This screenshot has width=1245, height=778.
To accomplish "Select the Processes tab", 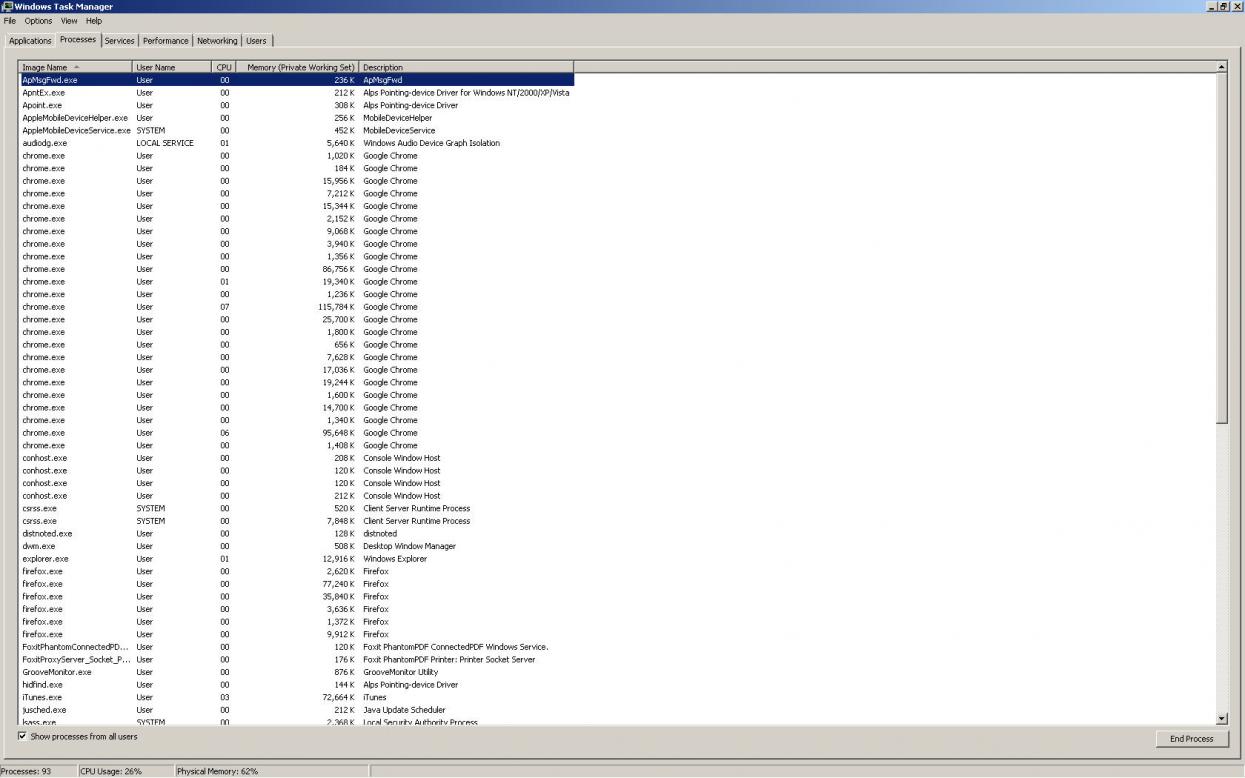I will click(x=78, y=40).
